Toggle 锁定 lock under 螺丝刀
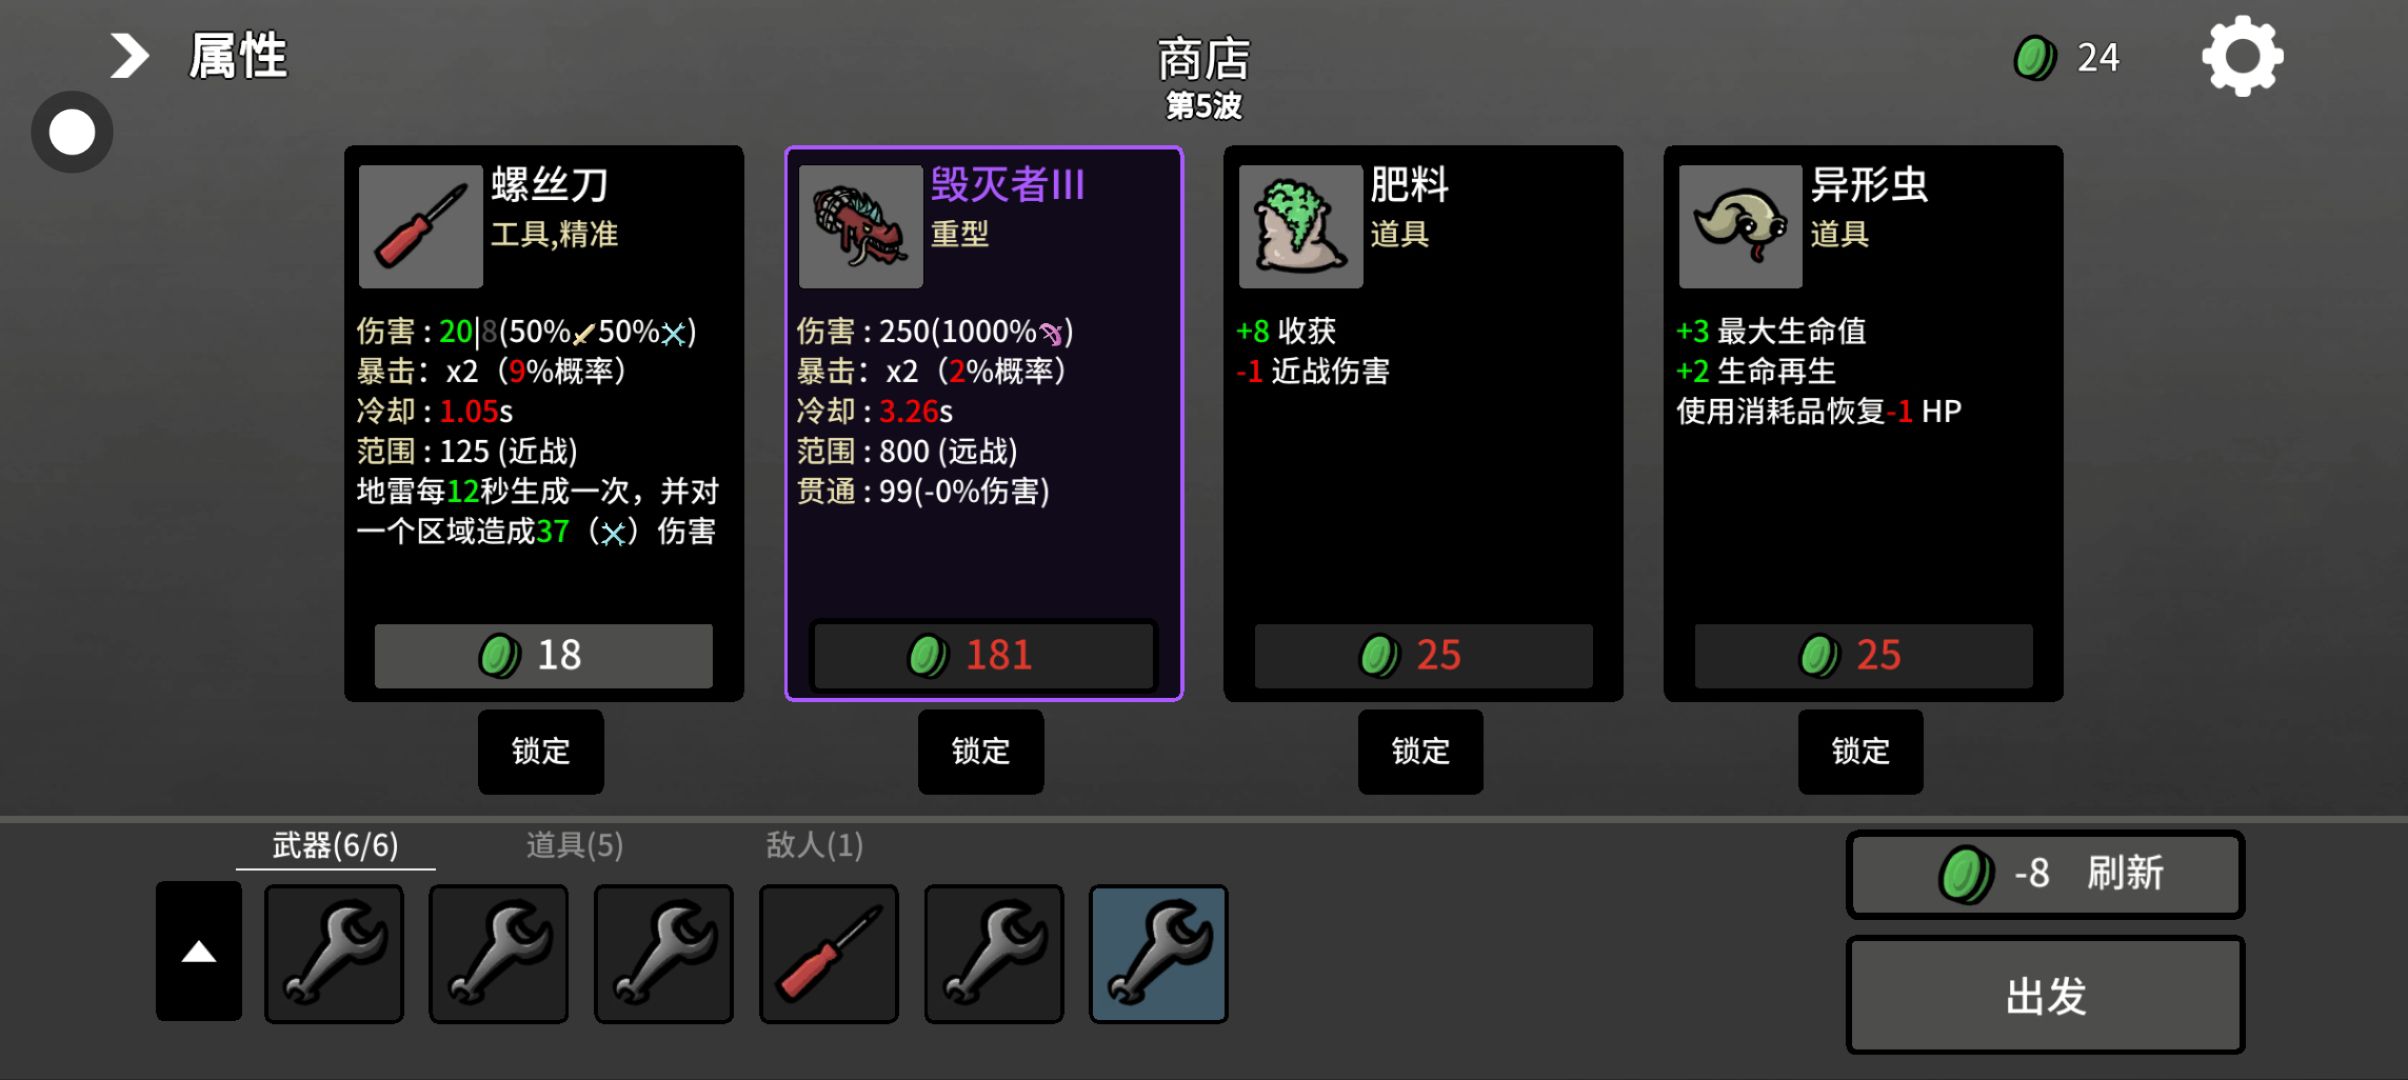The width and height of the screenshot is (2408, 1080). pyautogui.click(x=540, y=751)
